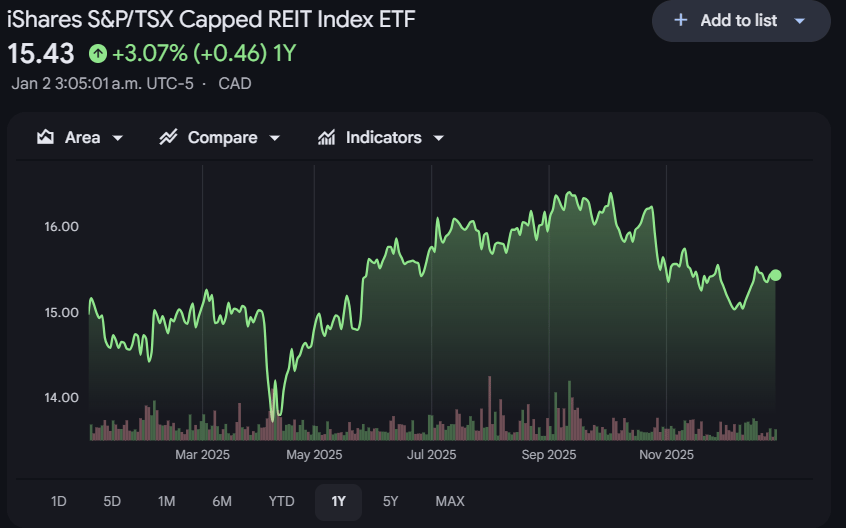Expand the Indicators dropdown arrow
This screenshot has height=528, width=846.
click(439, 138)
